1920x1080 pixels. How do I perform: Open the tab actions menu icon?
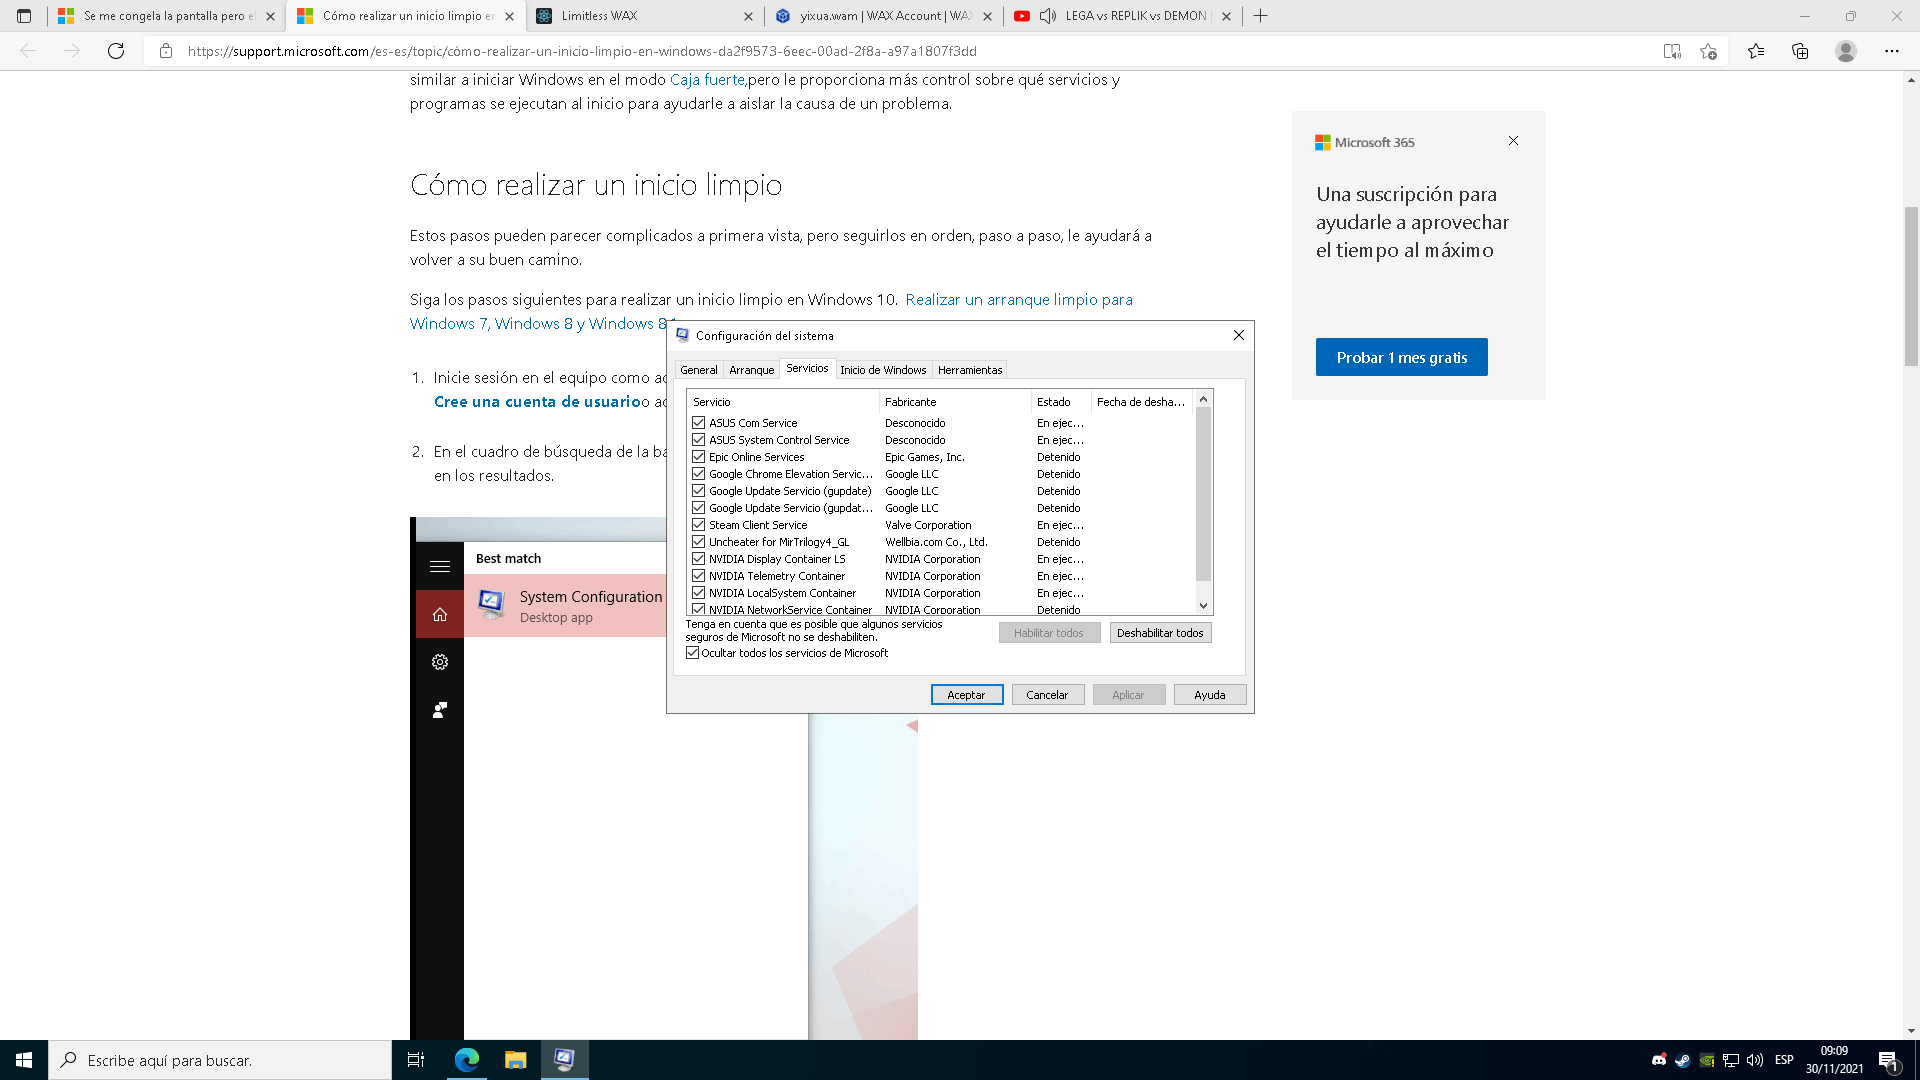[24, 16]
